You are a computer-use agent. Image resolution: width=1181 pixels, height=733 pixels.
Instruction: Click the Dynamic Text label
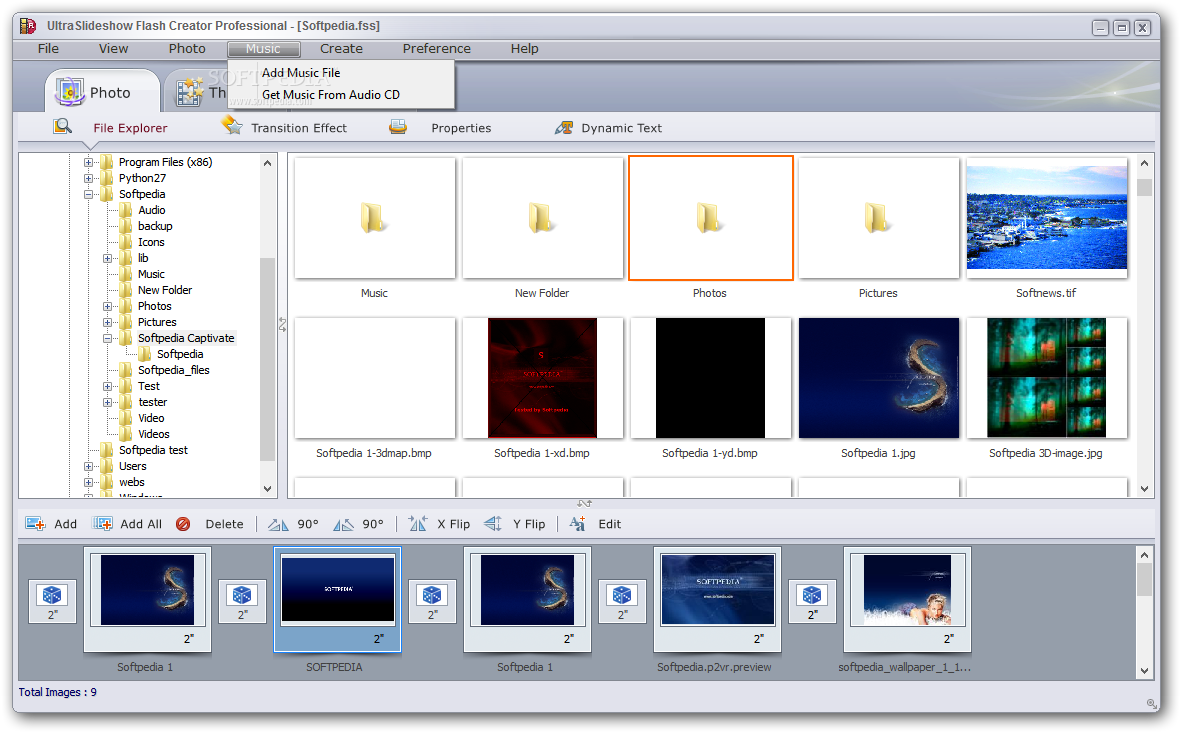point(621,128)
